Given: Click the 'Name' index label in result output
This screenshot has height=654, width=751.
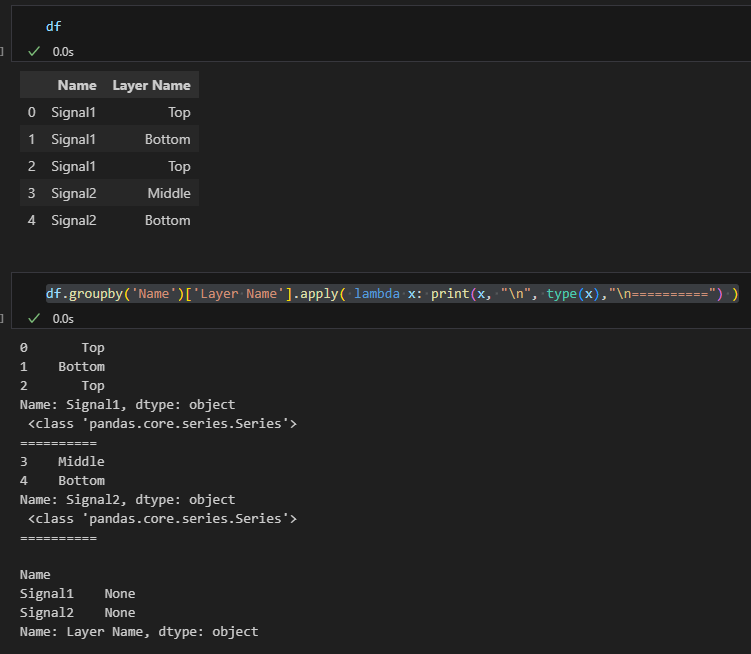Looking at the screenshot, I should 35,574.
